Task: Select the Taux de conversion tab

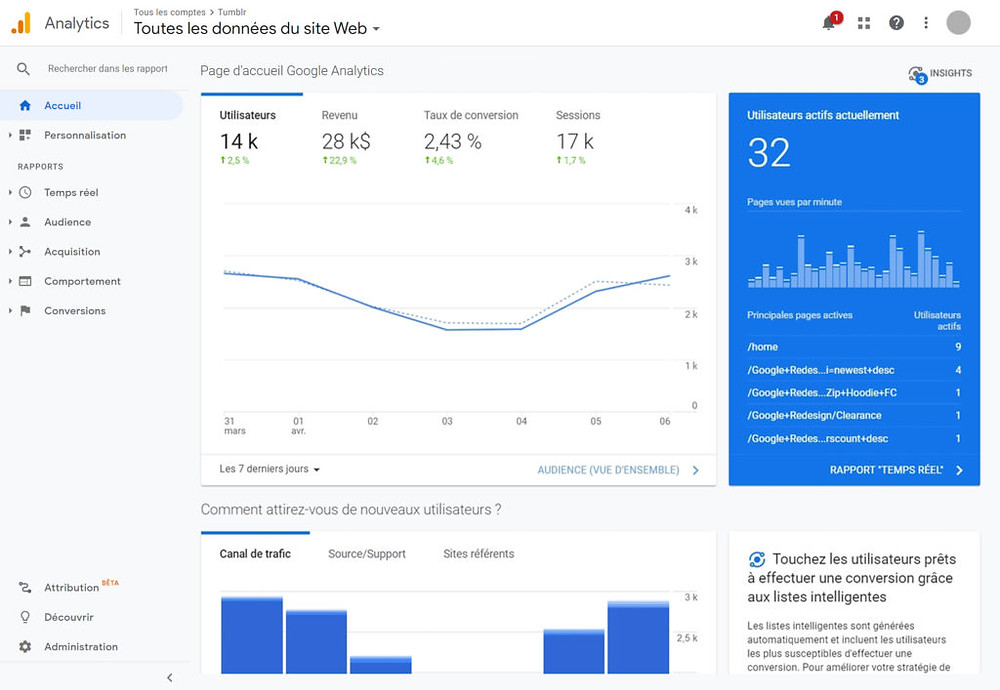Action: (471, 137)
